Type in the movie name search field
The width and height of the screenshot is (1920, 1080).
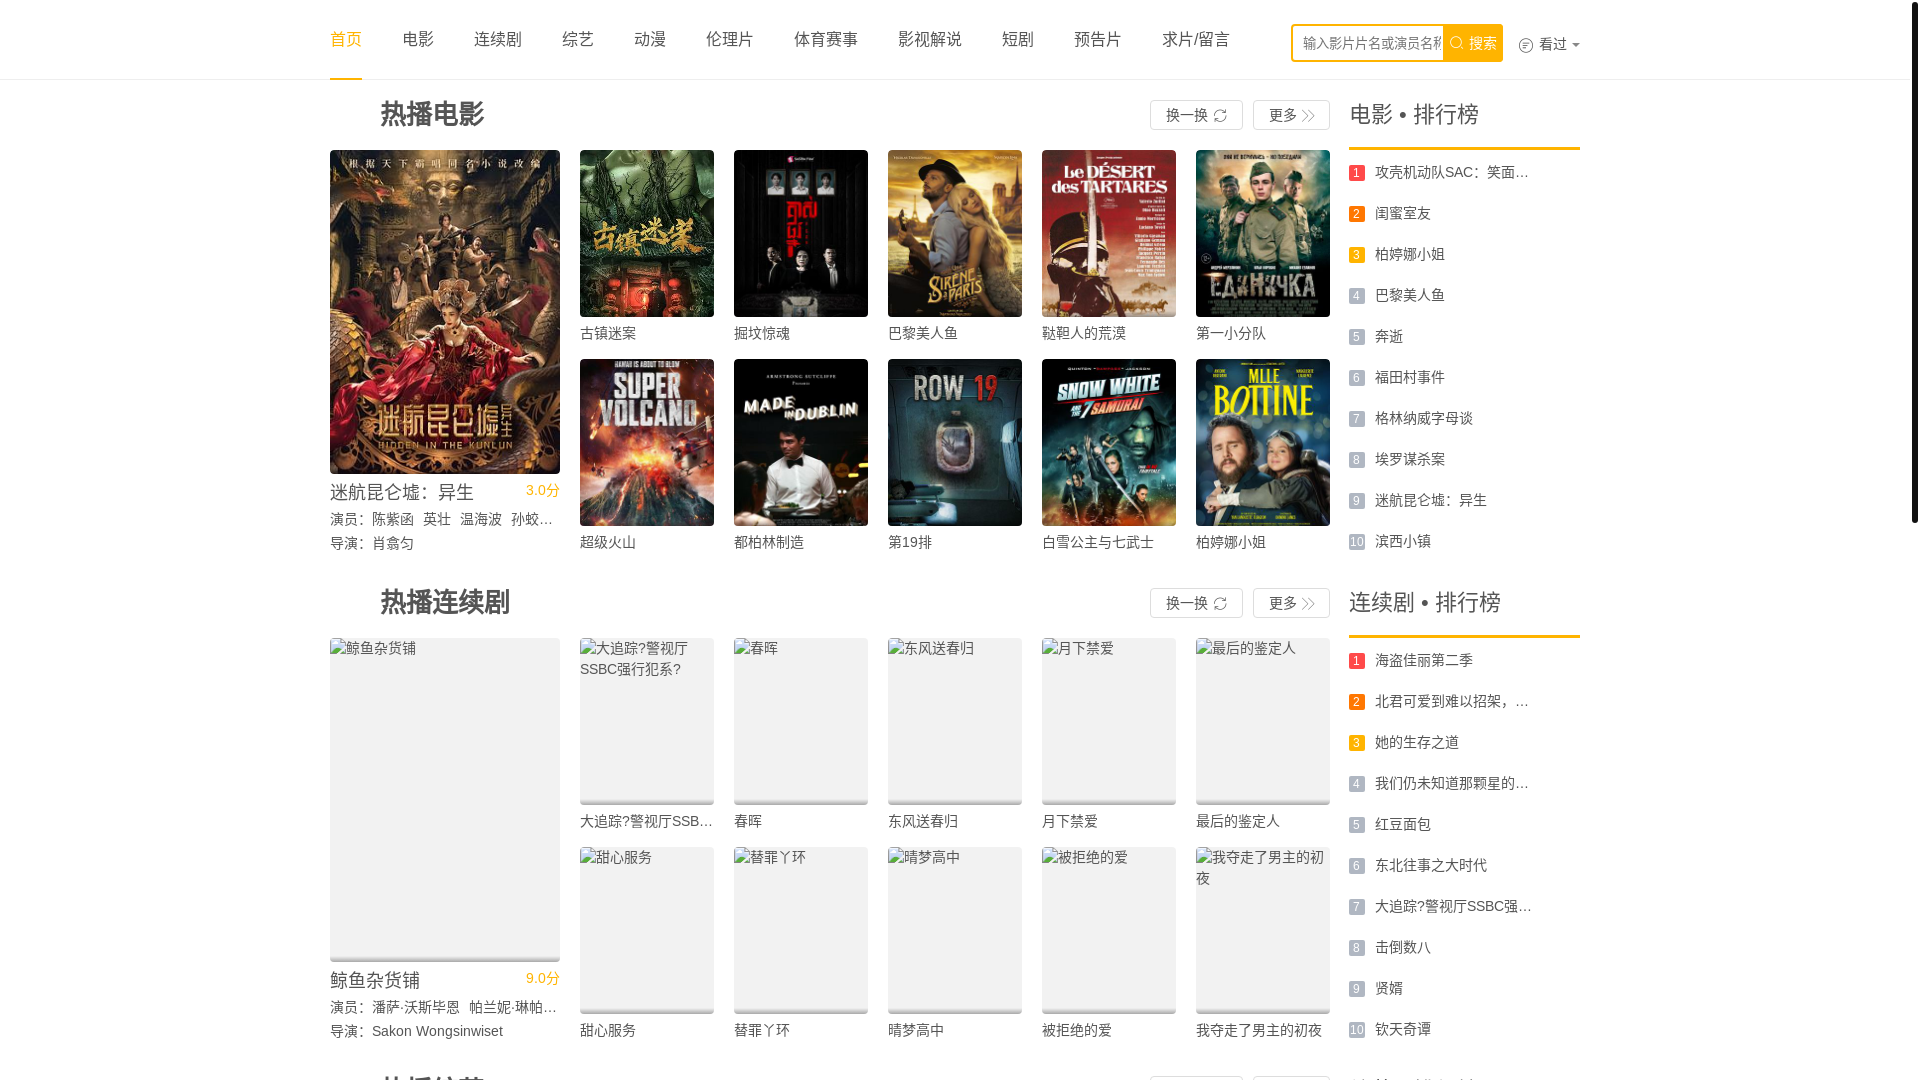pos(1367,43)
